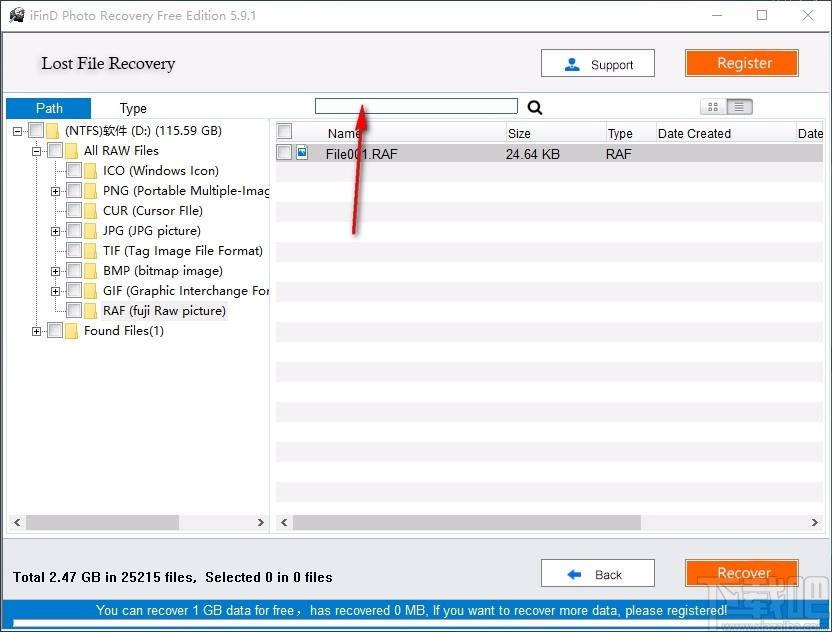
Task: Minimize the iFinD Photo Recovery window
Action: tap(717, 15)
